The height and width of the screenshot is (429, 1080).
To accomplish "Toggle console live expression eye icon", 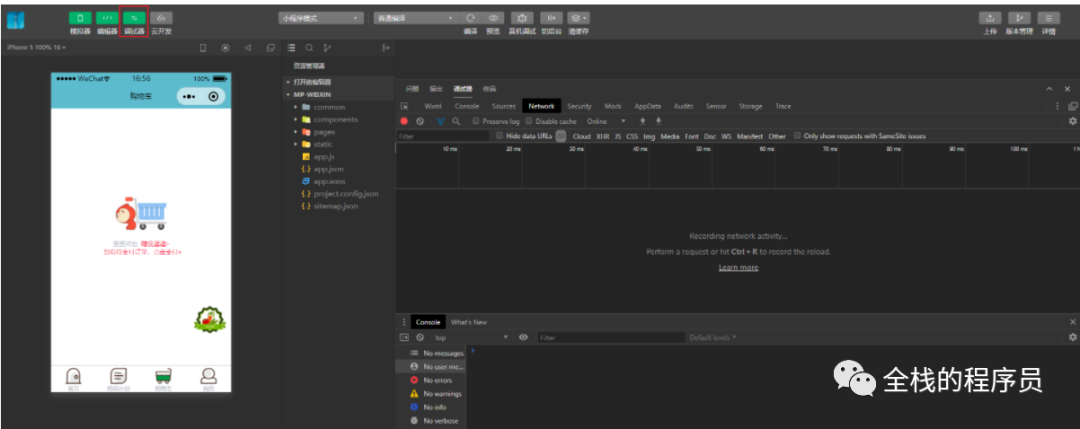I will (x=523, y=337).
